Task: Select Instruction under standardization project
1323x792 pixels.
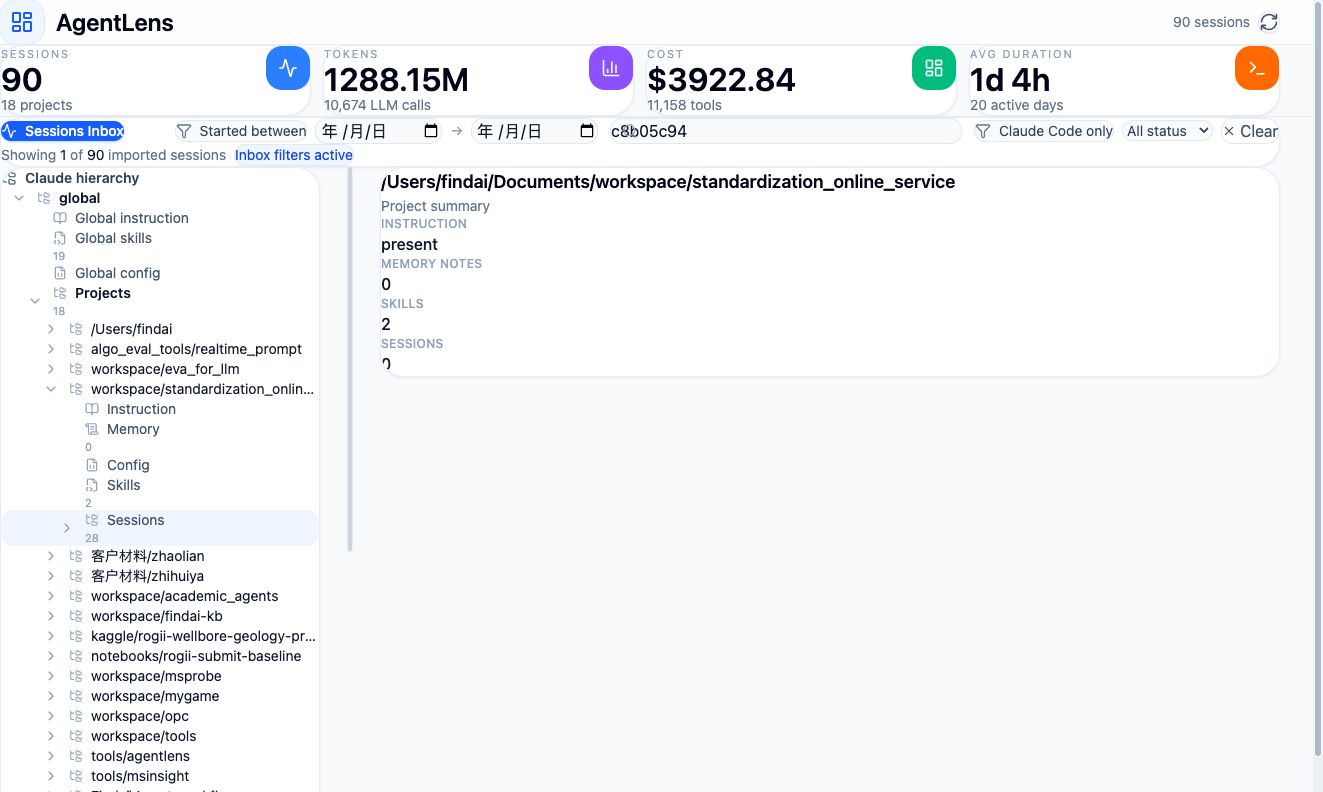Action: click(141, 409)
